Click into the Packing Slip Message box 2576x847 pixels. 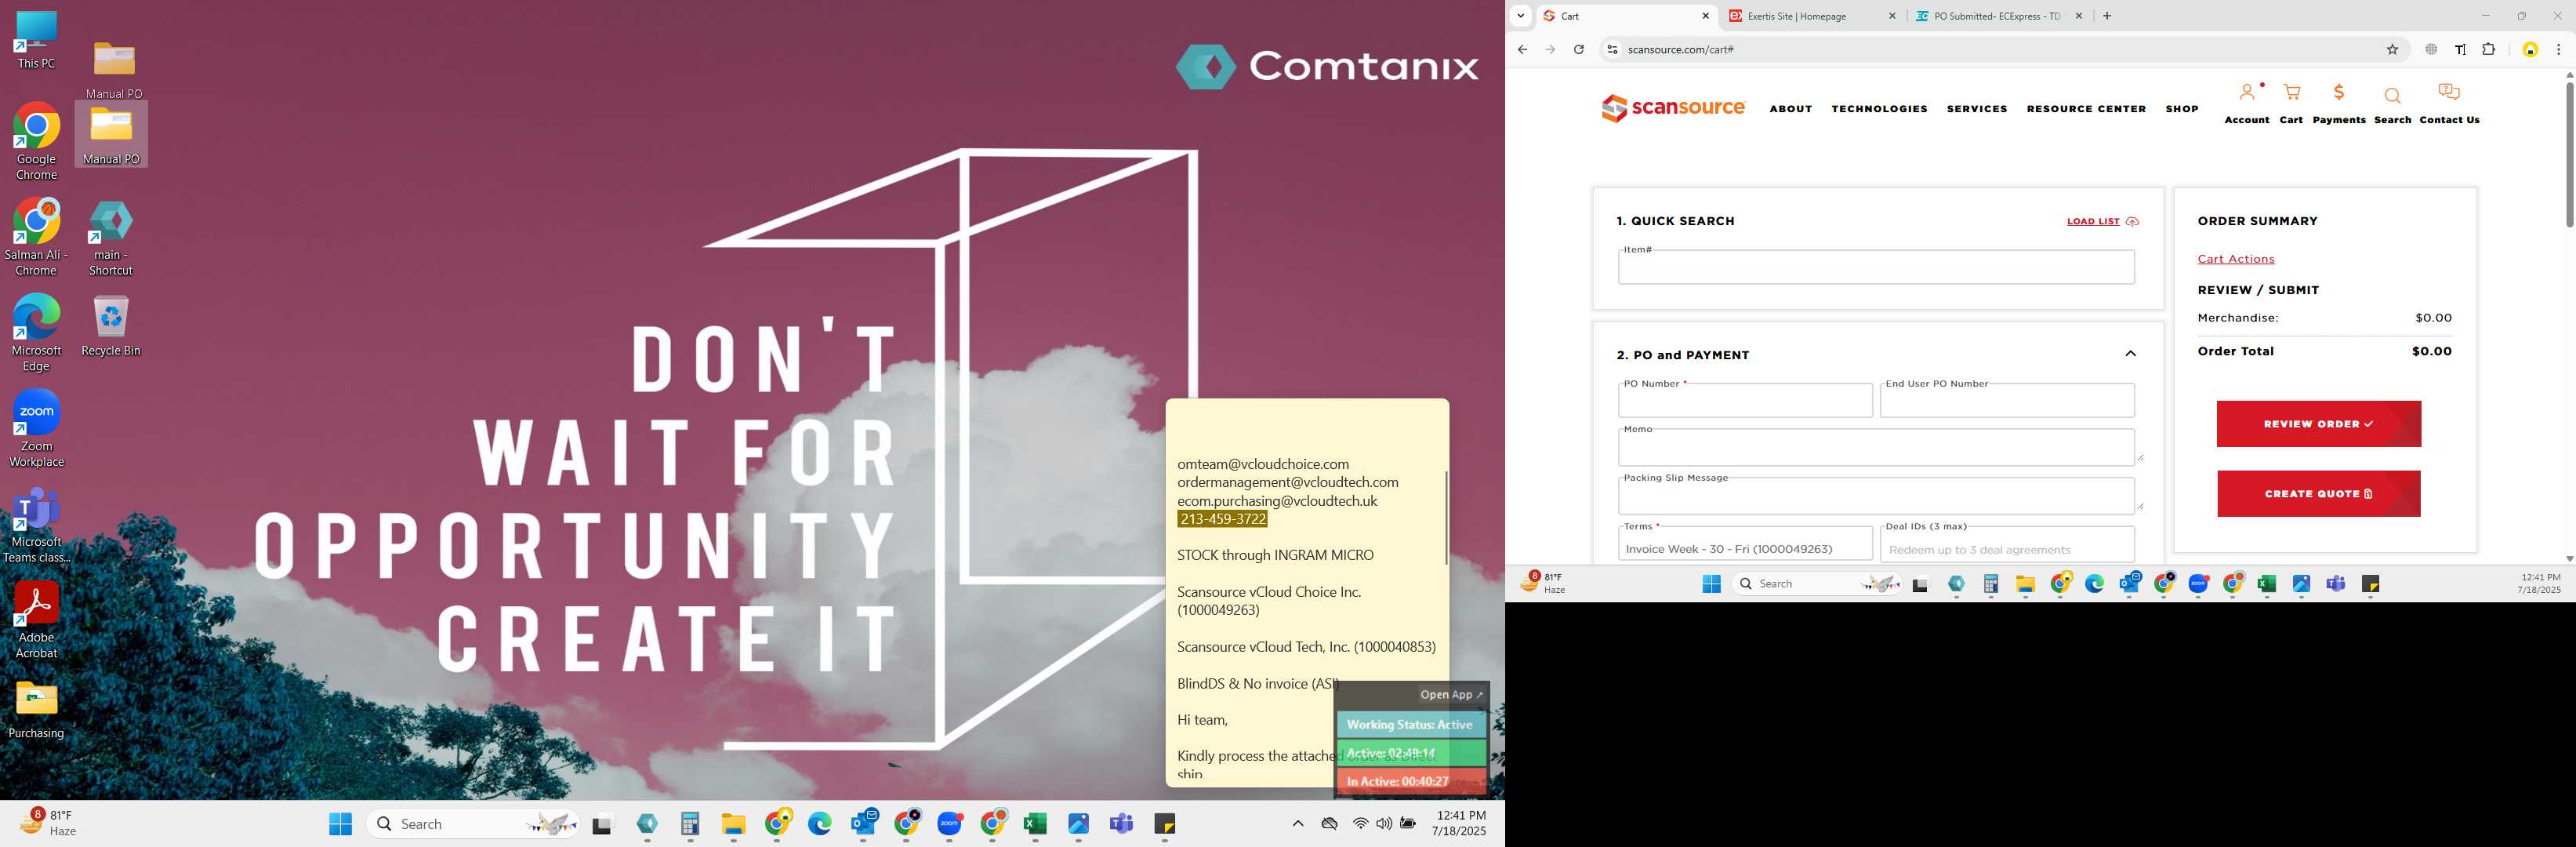(x=1876, y=496)
